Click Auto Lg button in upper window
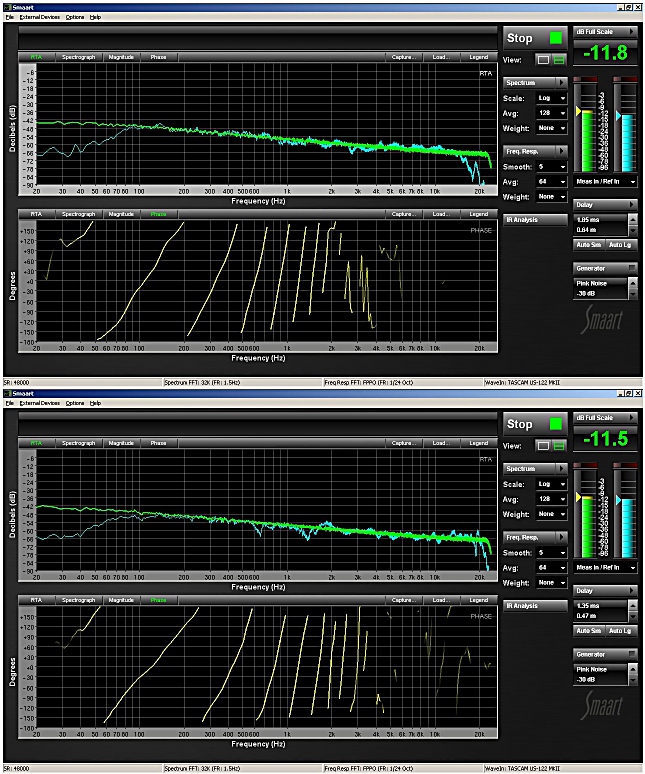 [620, 244]
